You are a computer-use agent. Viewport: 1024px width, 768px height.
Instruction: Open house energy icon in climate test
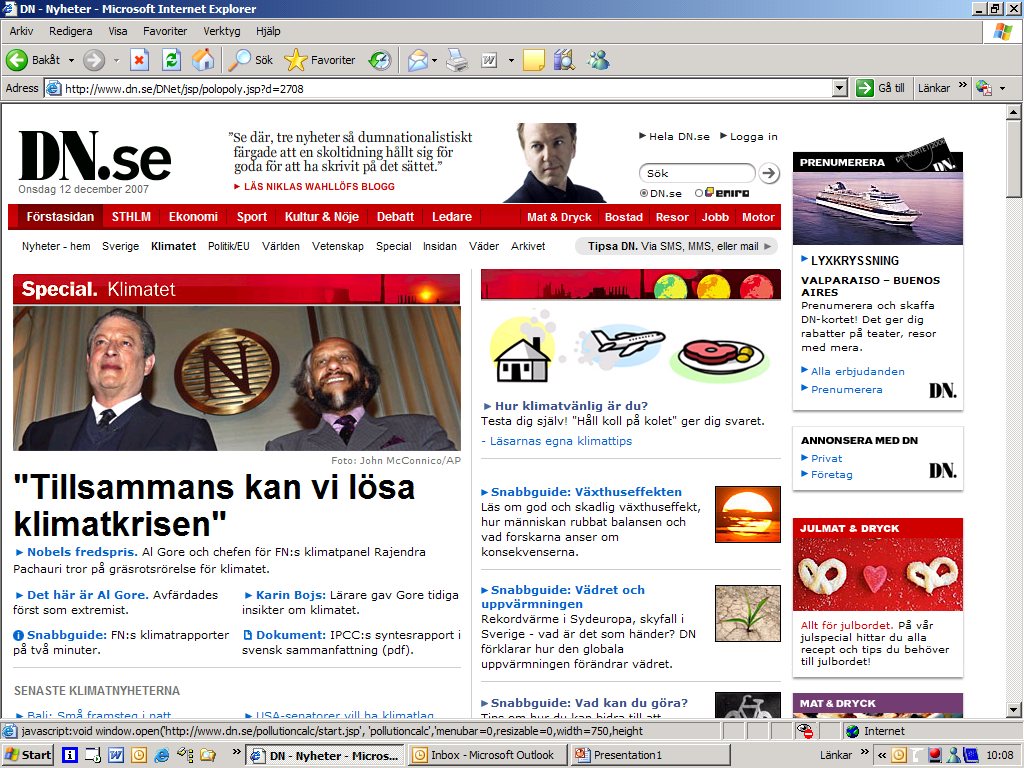coord(522,349)
